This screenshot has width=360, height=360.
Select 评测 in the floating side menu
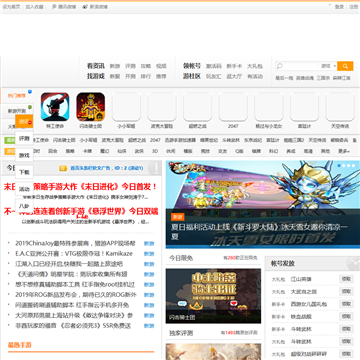(x=24, y=138)
